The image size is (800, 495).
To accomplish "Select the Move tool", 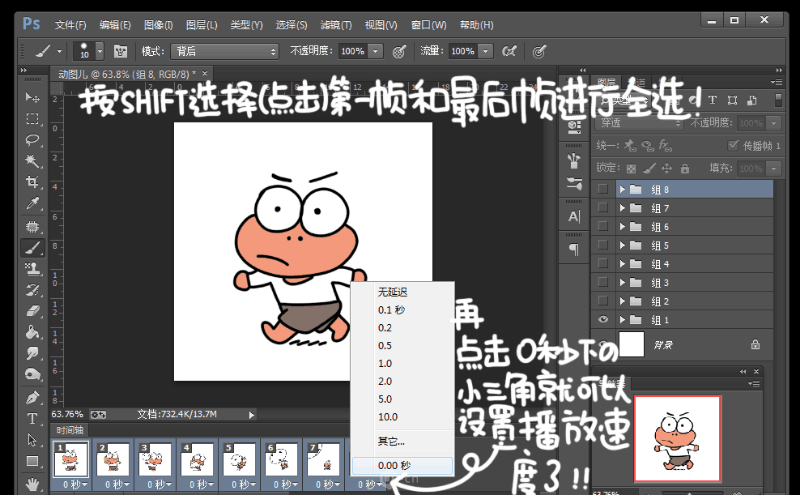I will 32,97.
